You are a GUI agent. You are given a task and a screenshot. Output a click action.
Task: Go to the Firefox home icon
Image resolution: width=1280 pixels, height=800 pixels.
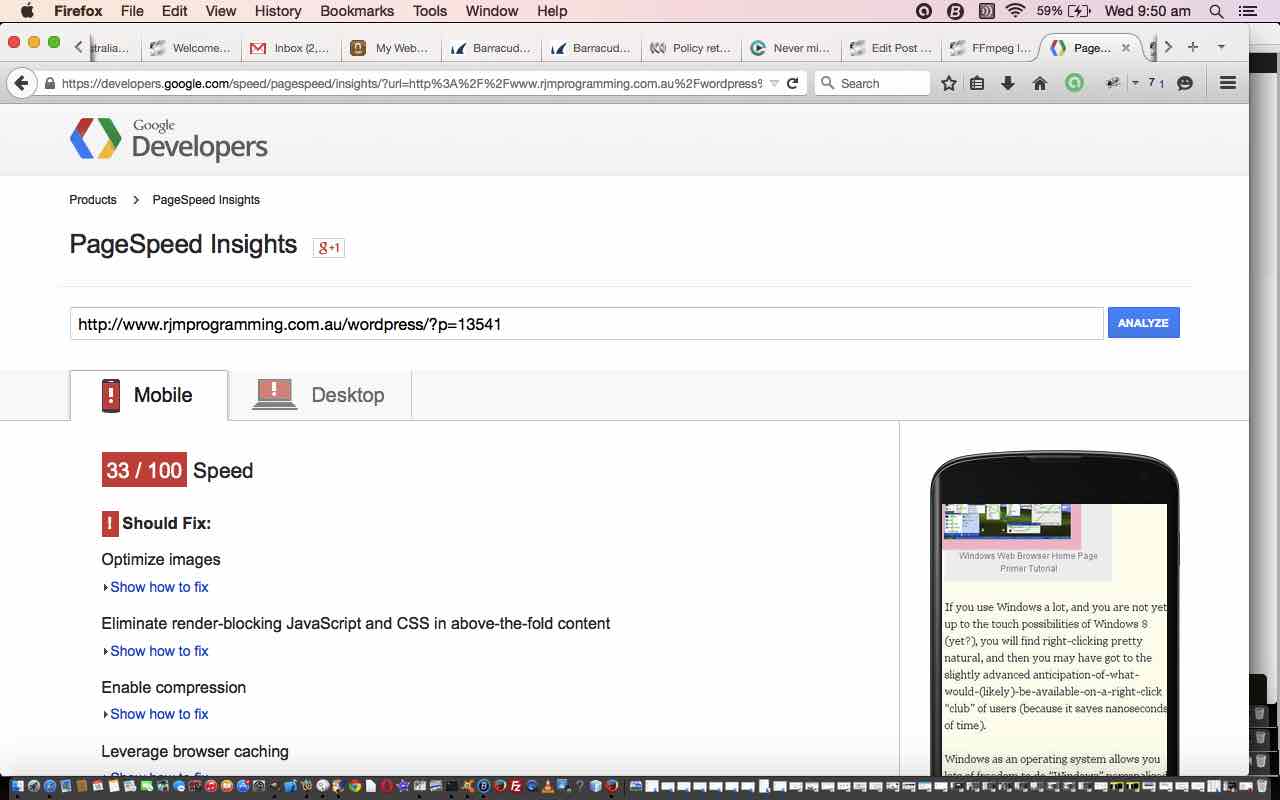1040,84
